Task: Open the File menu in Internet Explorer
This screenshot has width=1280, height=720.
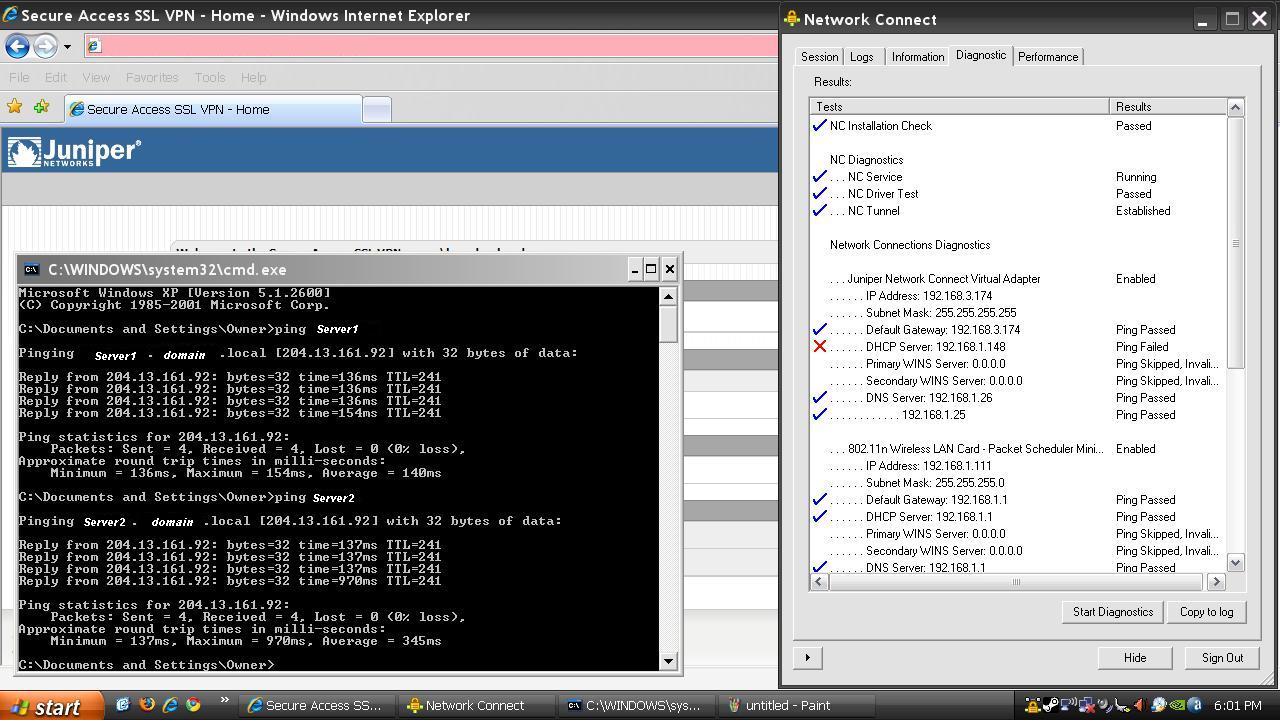Action: (x=19, y=77)
